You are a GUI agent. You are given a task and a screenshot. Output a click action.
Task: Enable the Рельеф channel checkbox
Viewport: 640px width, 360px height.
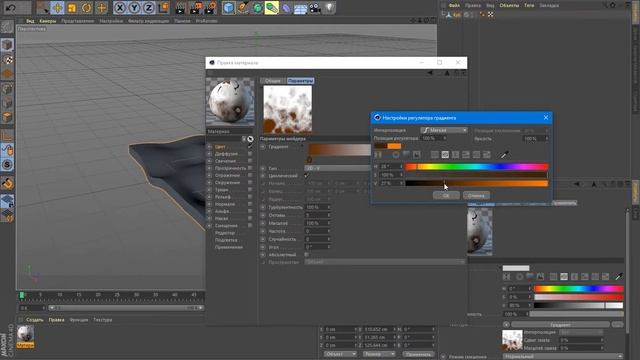click(x=250, y=197)
